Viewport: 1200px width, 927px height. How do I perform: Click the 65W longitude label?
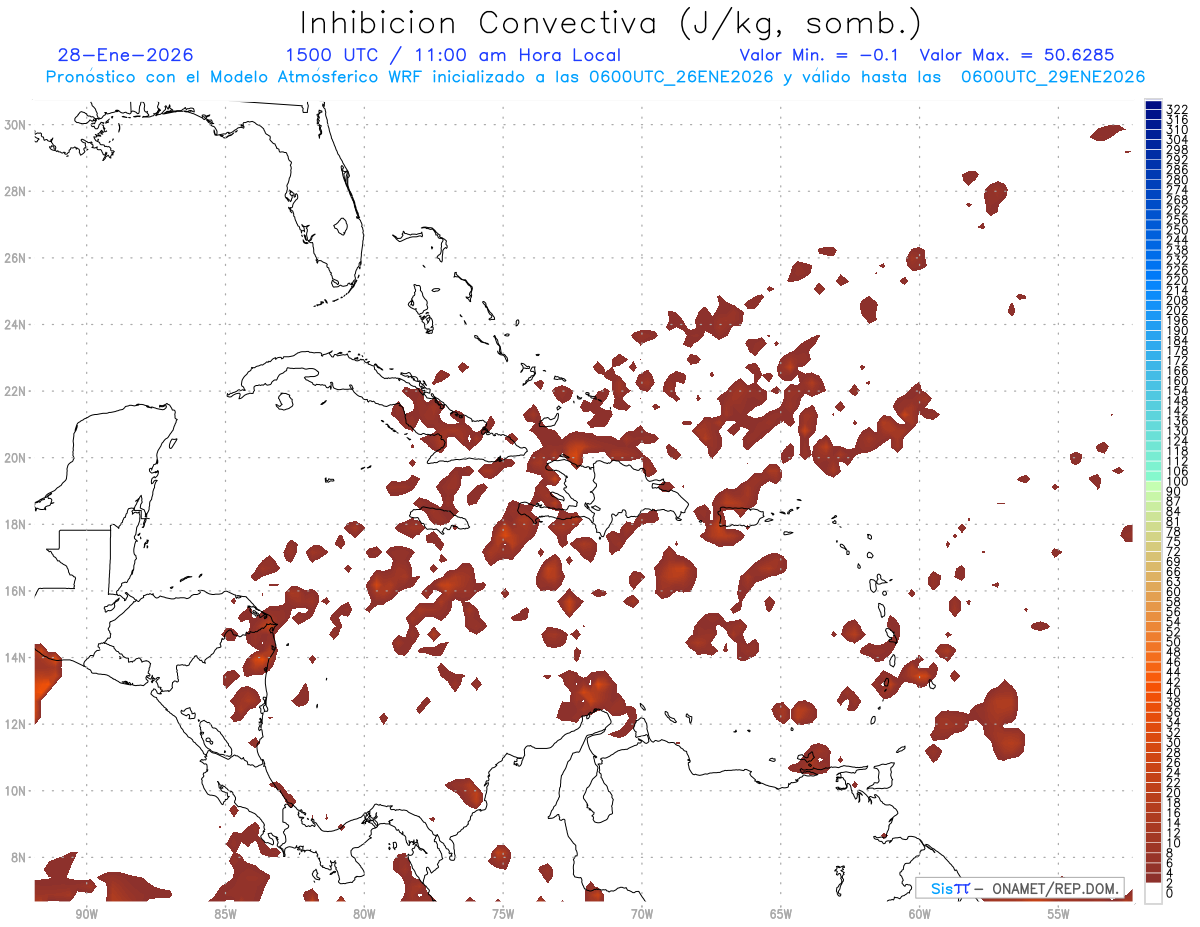781,914
